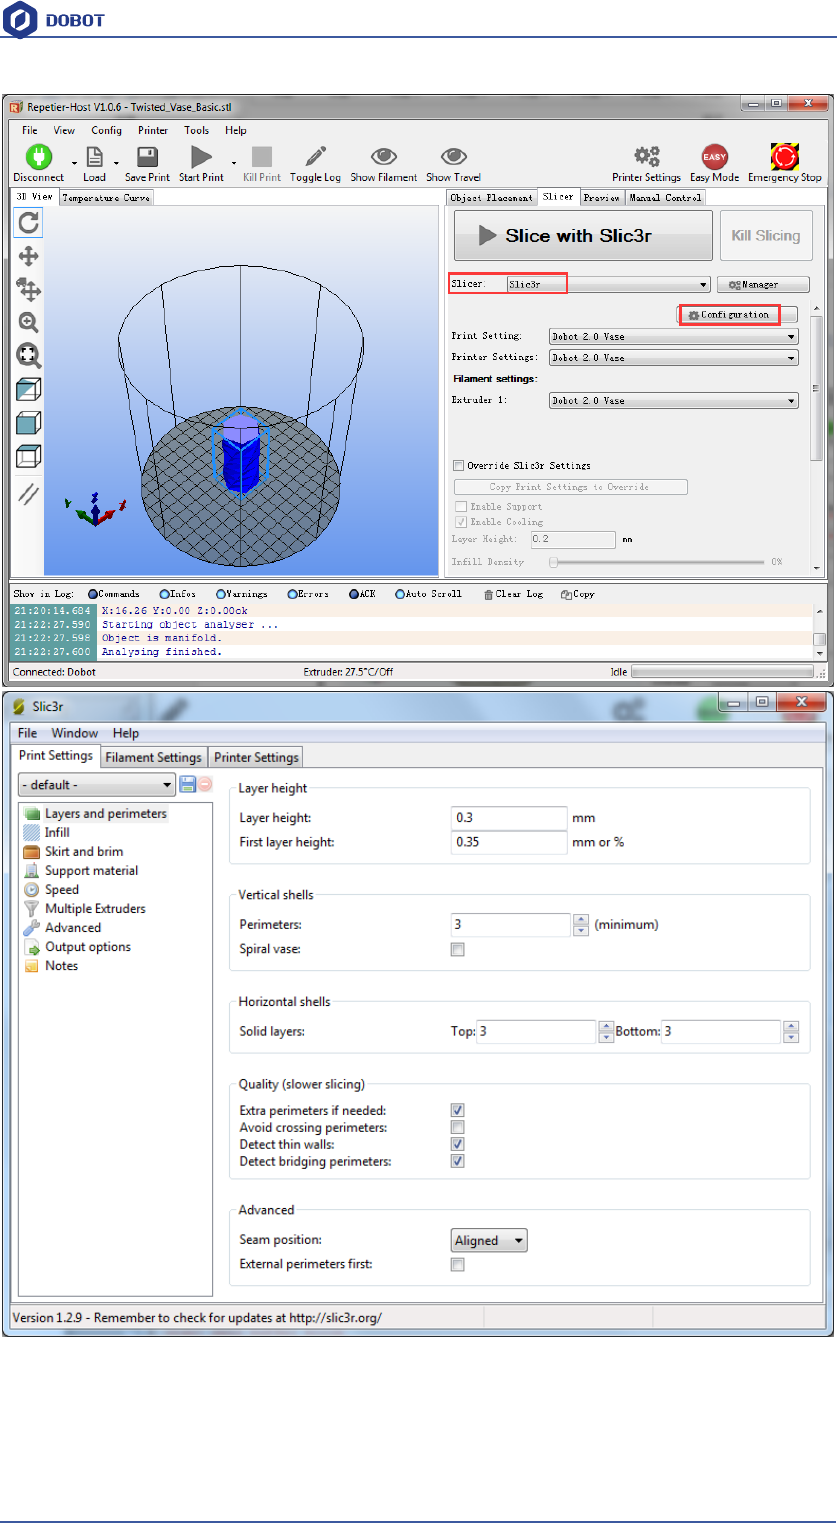Click the Load file icon
837x1523 pixels.
tap(95, 157)
